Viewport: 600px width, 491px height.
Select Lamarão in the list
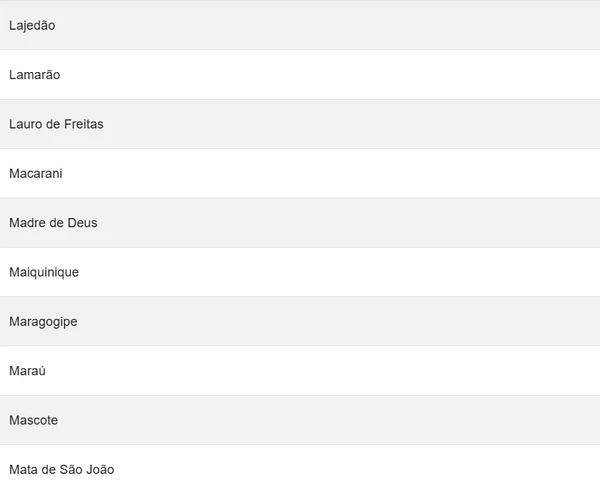300,75
